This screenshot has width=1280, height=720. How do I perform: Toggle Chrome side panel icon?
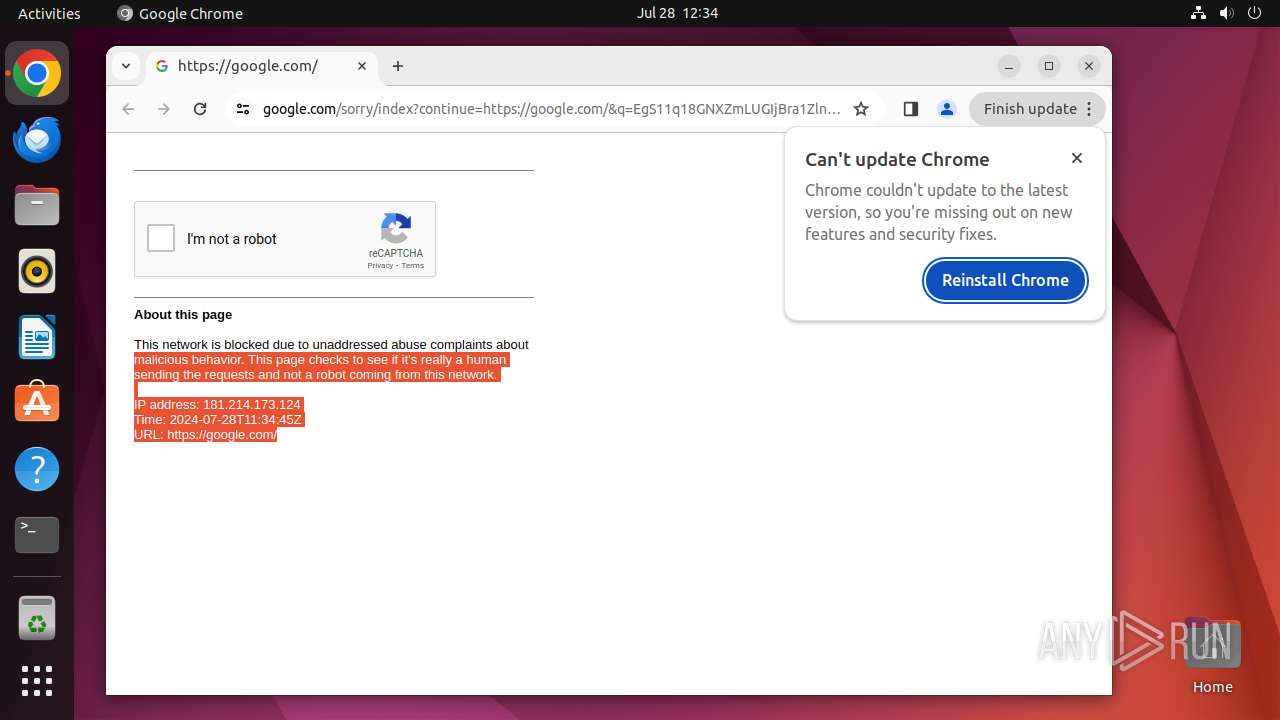(910, 109)
